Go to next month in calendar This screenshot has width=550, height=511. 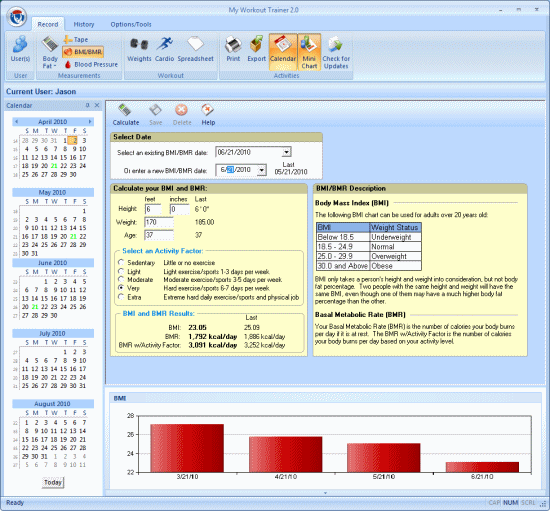click(x=90, y=122)
